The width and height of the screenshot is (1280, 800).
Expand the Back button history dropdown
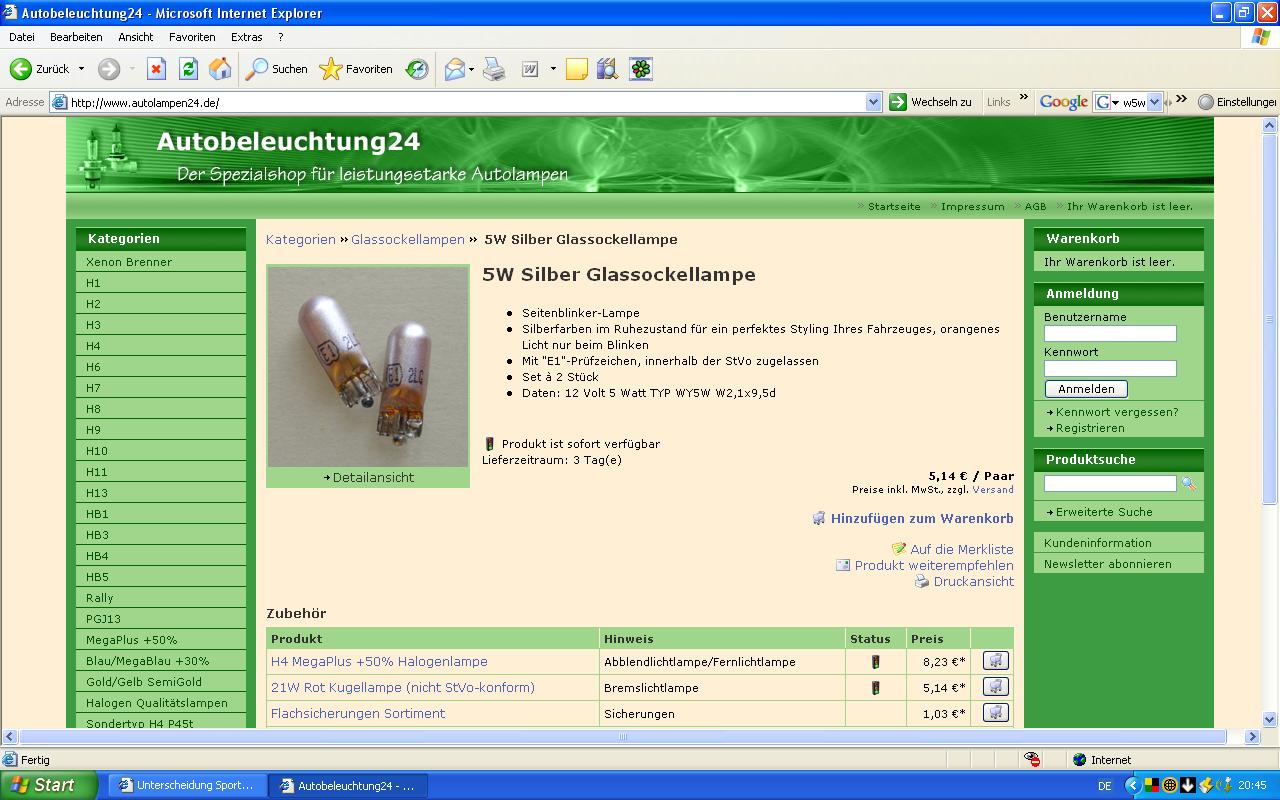pyautogui.click(x=82, y=69)
